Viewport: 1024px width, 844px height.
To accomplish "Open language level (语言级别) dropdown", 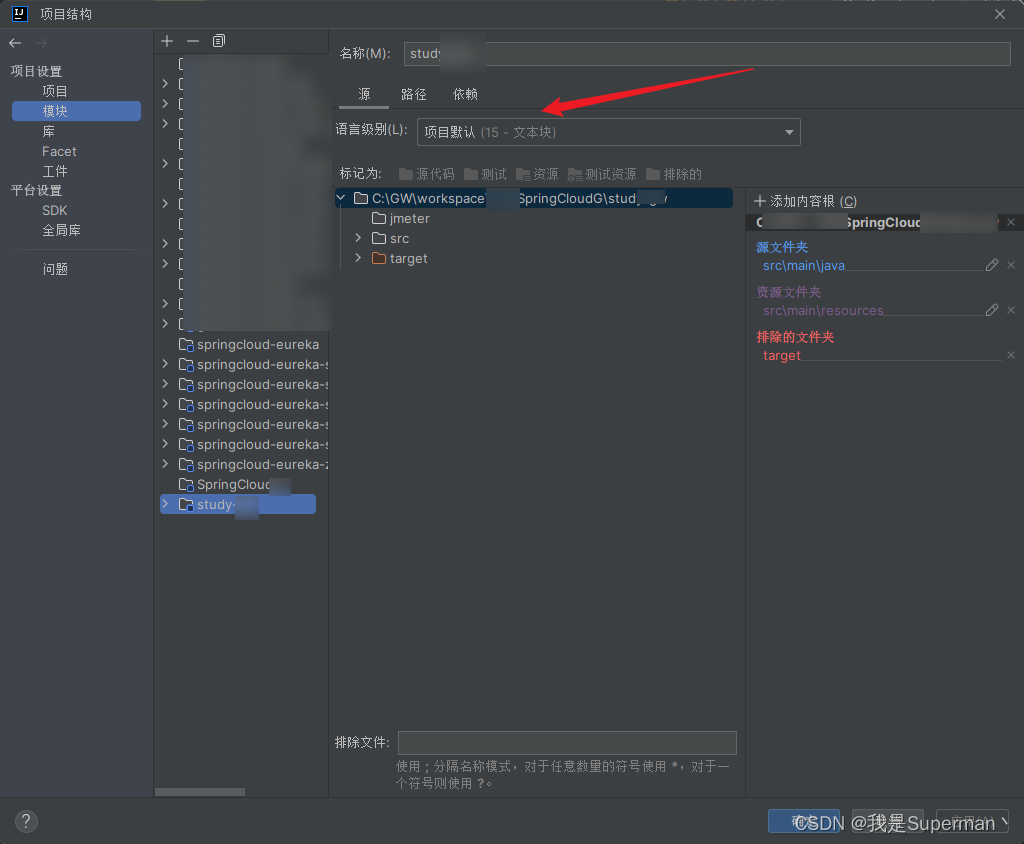I will tap(609, 132).
